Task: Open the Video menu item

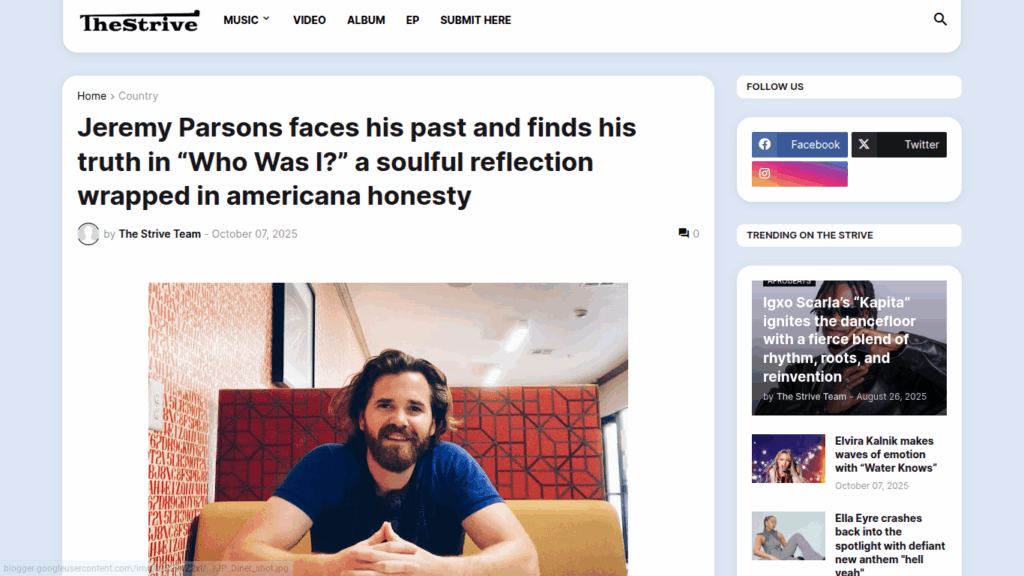Action: pyautogui.click(x=309, y=20)
